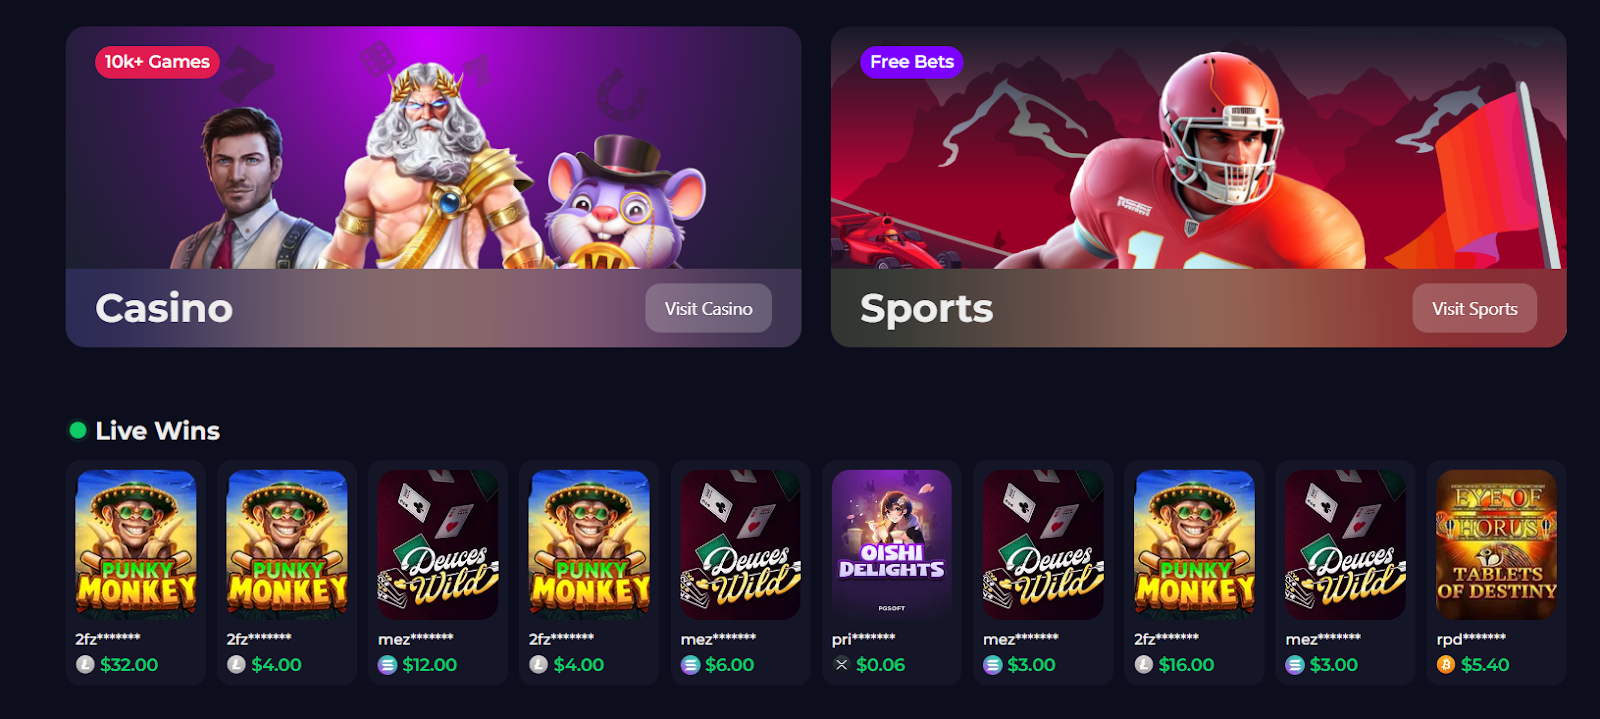Viewport: 1600px width, 719px height.
Task: Click the Visit Casino button
Action: pos(708,308)
